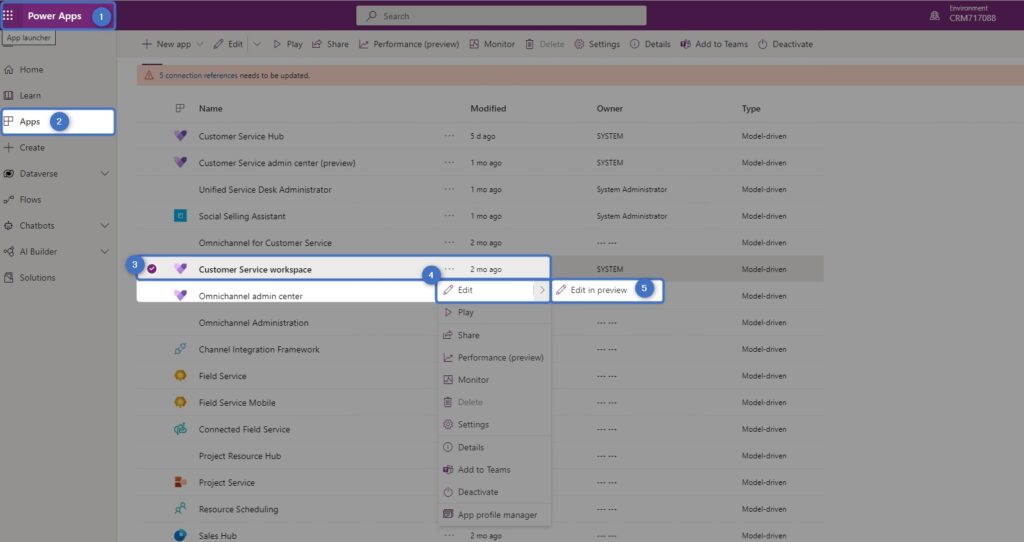Select Apps in the left navigation
Viewport: 1024px width, 542px height.
pyautogui.click(x=58, y=121)
